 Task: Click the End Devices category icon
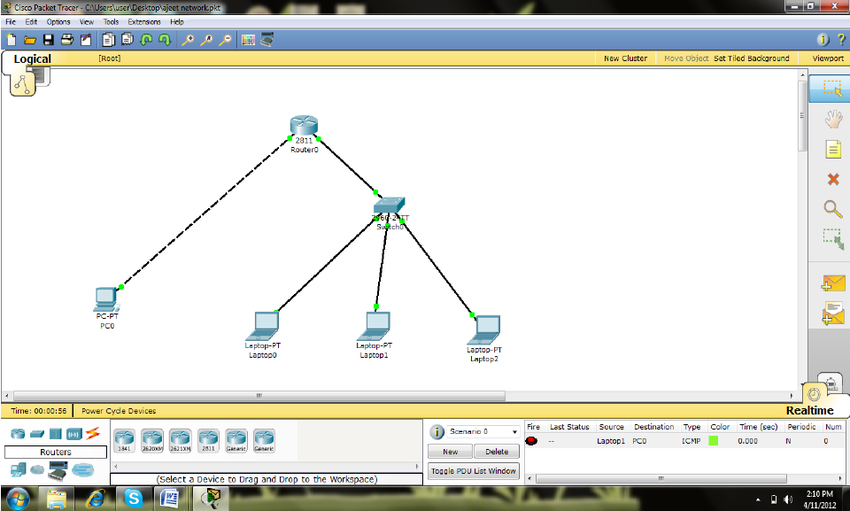pos(18,470)
